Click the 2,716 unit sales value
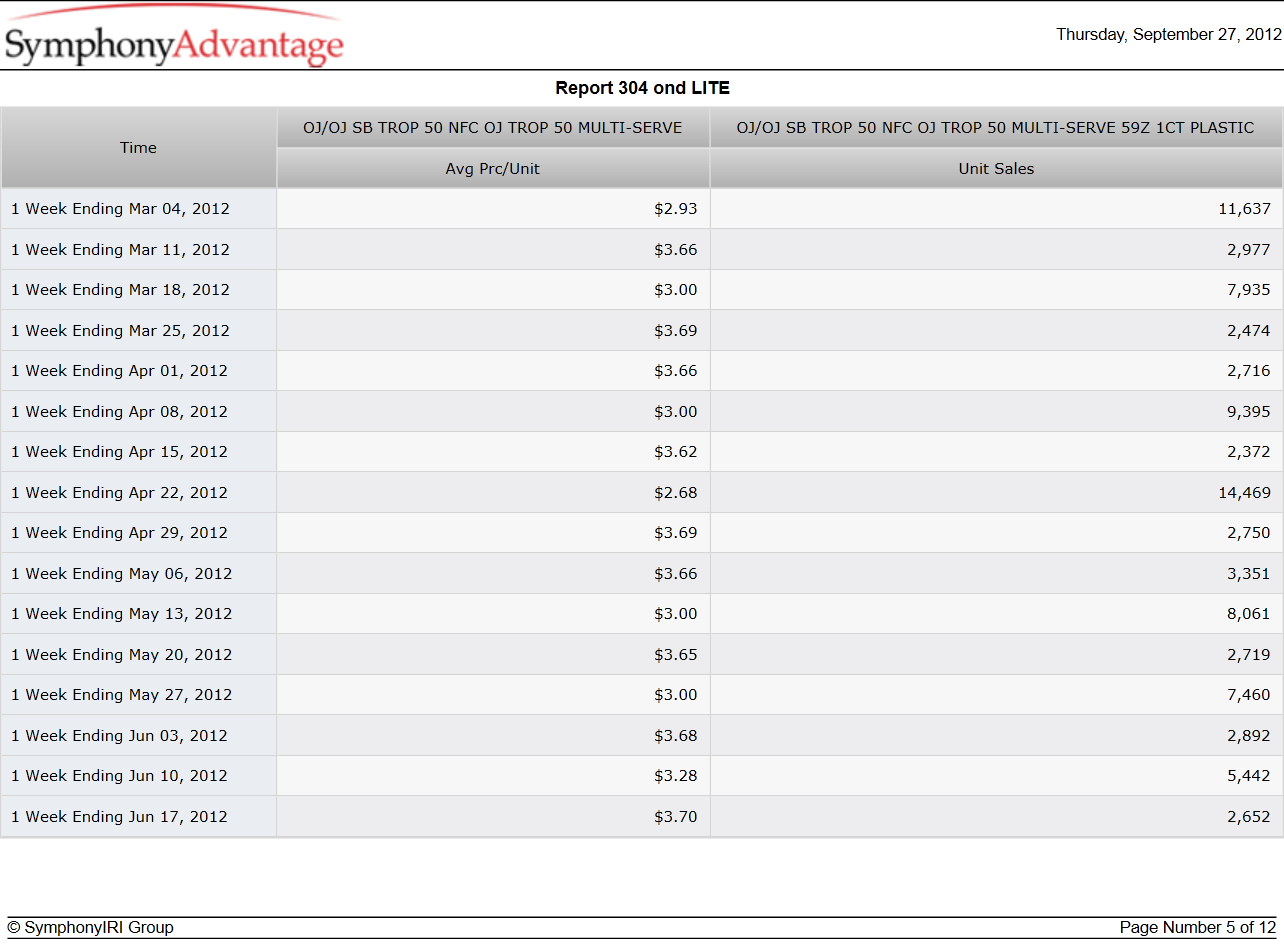This screenshot has width=1284, height=946. [1249, 371]
